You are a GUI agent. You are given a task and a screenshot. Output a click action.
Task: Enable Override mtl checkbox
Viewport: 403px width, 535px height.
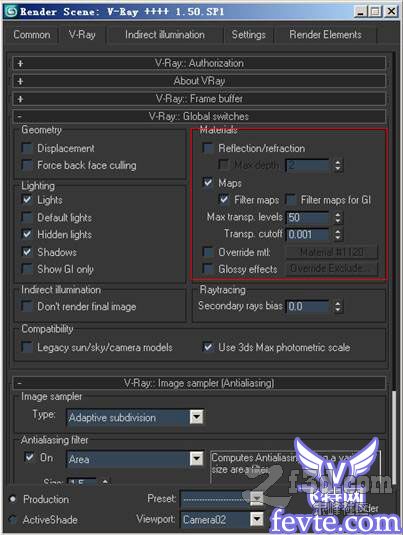(208, 252)
